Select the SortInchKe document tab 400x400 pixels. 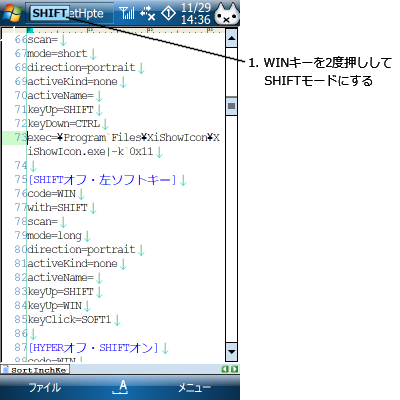[35, 369]
